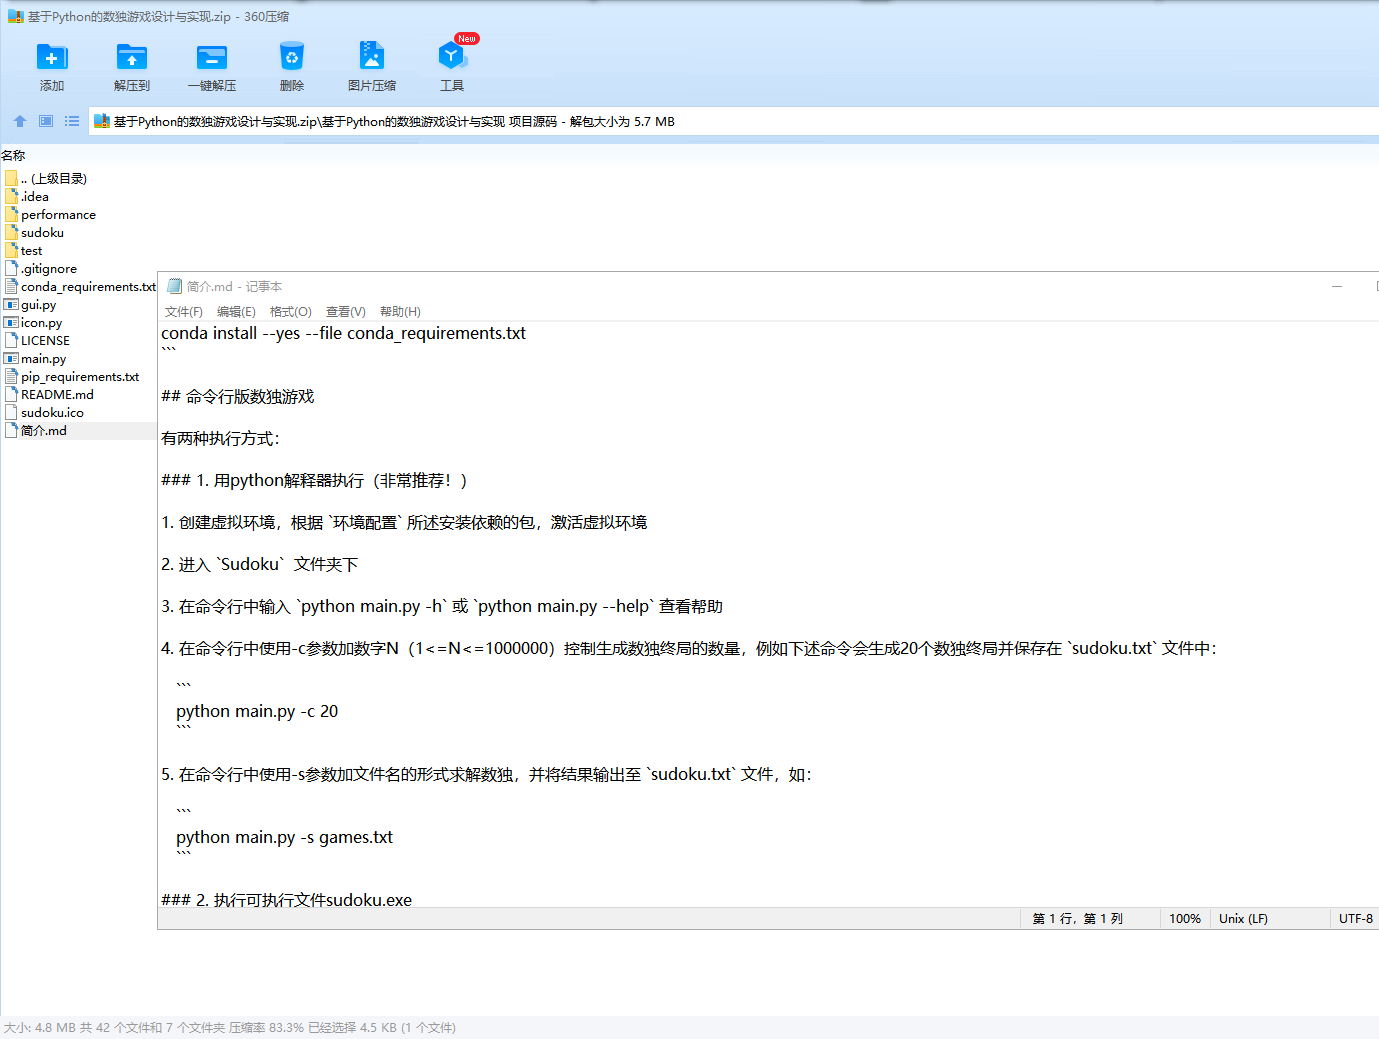Click the 删除 (Delete) trash icon
The width and height of the screenshot is (1379, 1039).
point(292,57)
